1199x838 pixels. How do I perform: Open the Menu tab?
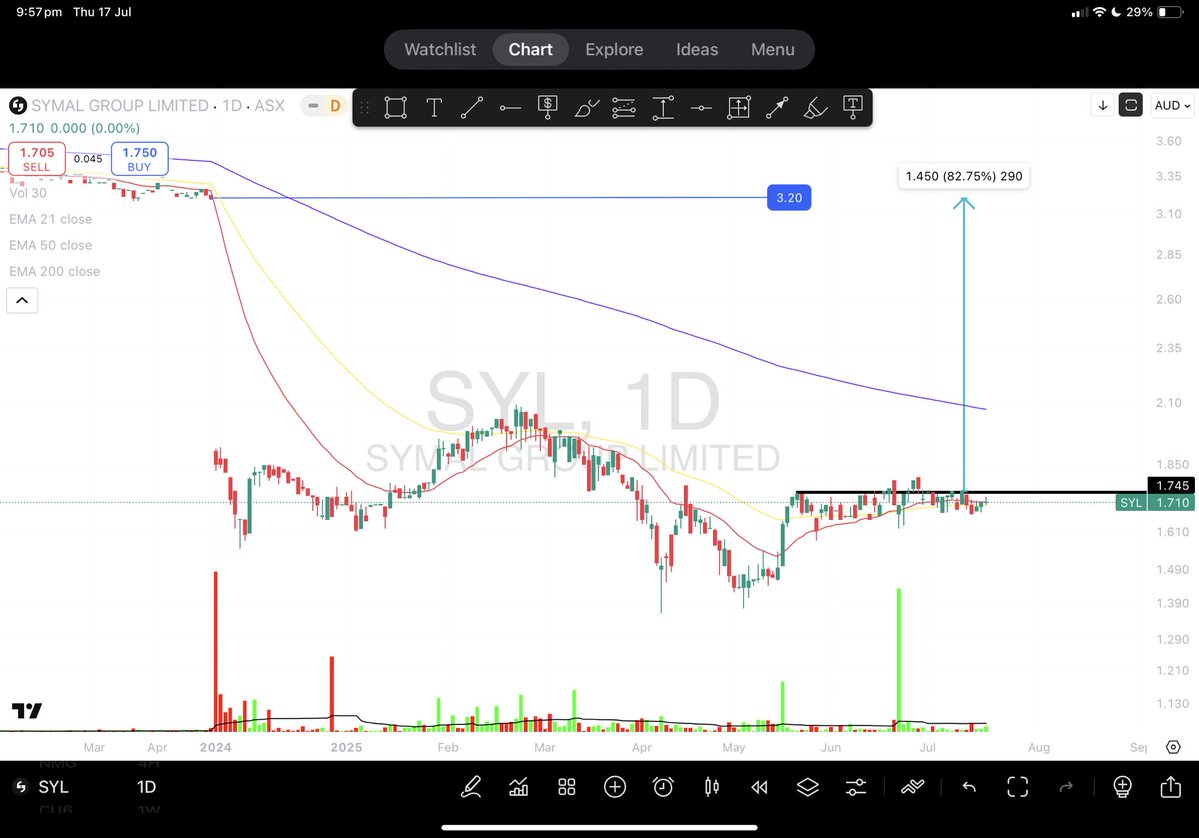[772, 50]
